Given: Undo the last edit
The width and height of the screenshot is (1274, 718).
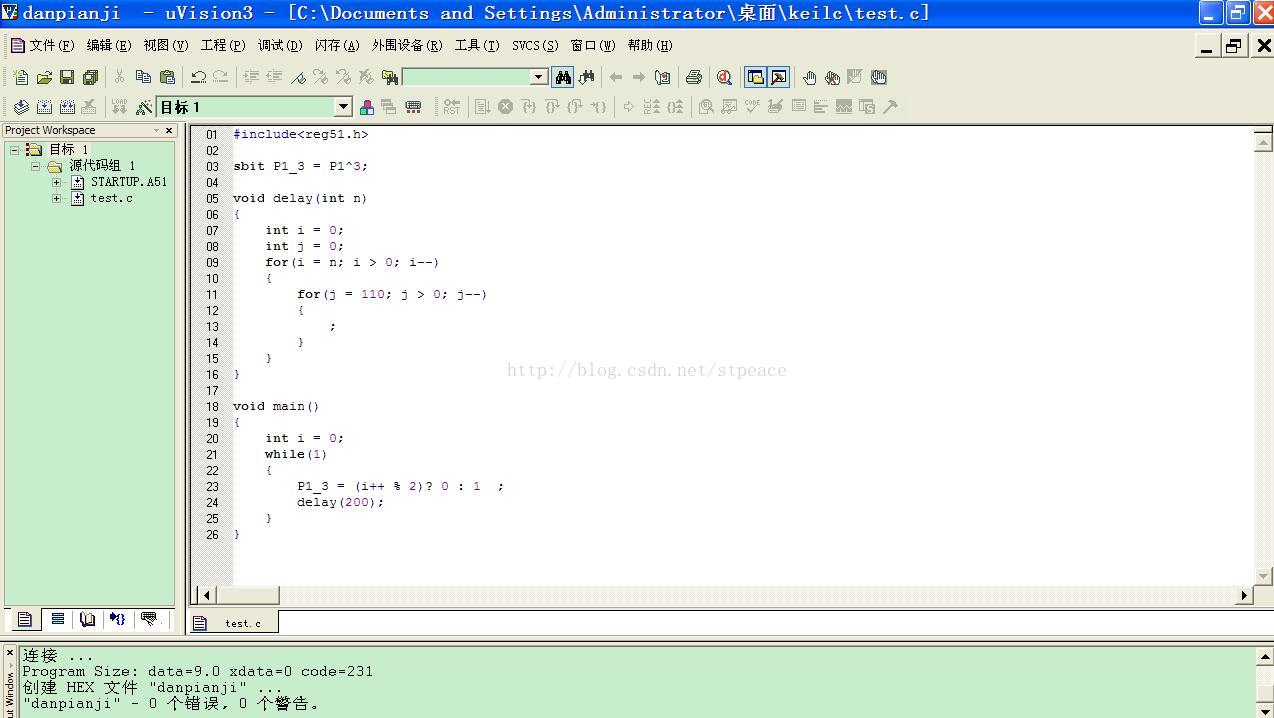Looking at the screenshot, I should 198,77.
